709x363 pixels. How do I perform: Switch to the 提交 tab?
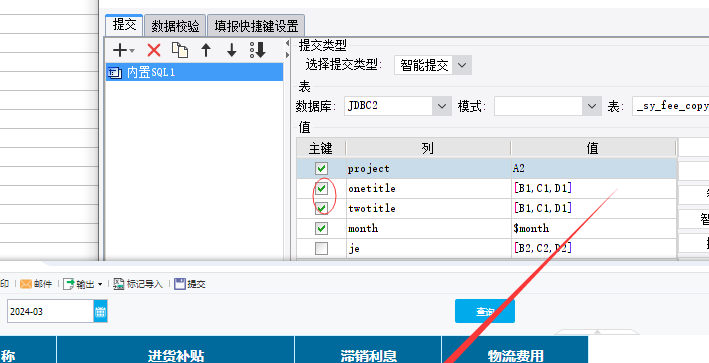point(124,25)
